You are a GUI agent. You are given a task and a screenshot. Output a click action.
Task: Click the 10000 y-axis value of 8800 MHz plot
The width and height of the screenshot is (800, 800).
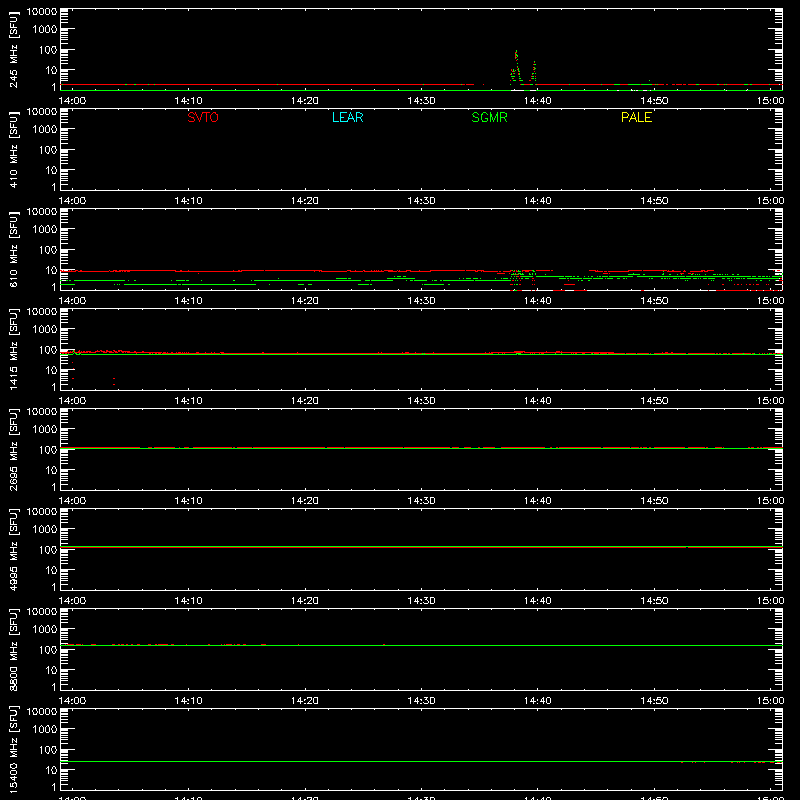pos(42,612)
